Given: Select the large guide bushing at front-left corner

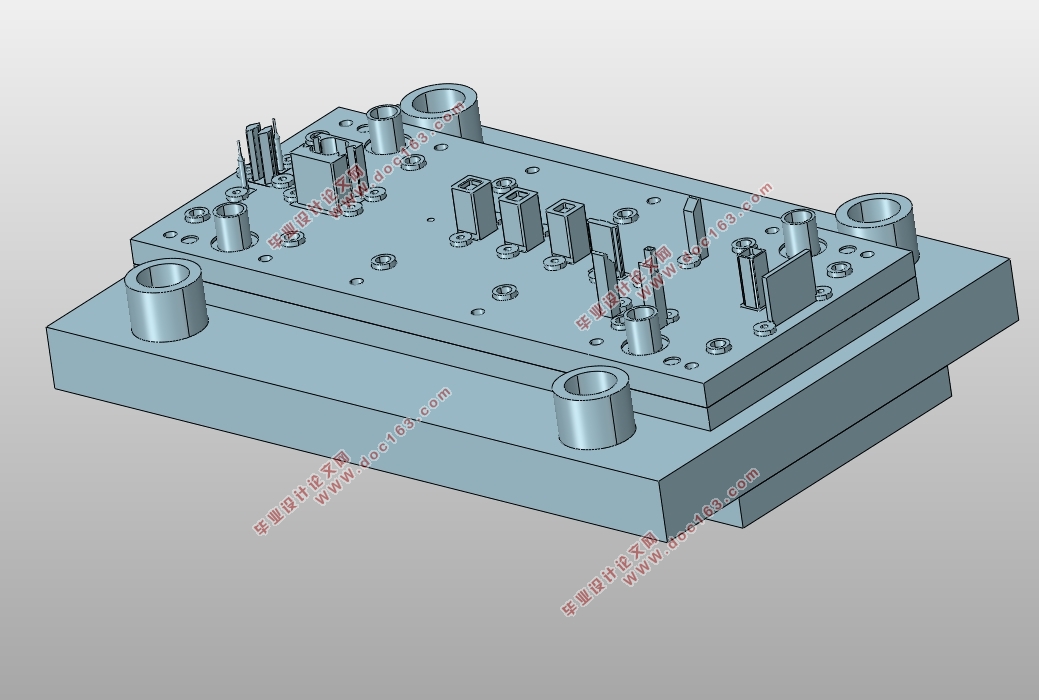Looking at the screenshot, I should coord(164,301).
